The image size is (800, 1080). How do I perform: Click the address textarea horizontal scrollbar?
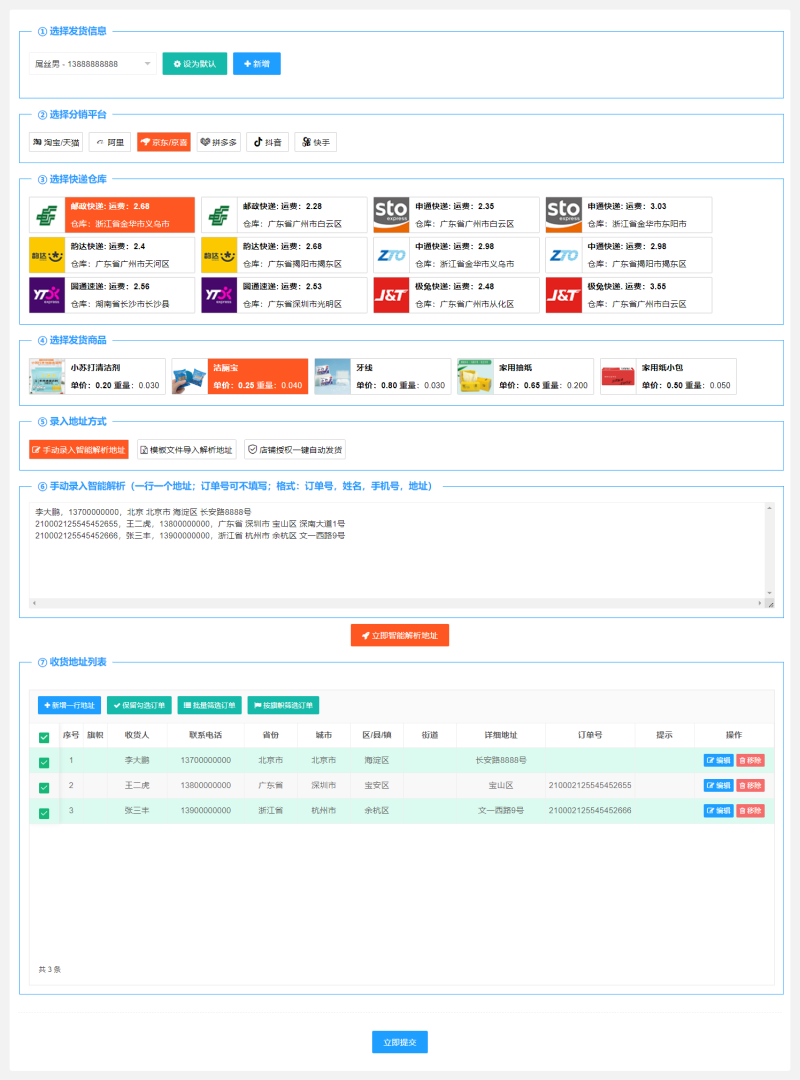point(396,604)
